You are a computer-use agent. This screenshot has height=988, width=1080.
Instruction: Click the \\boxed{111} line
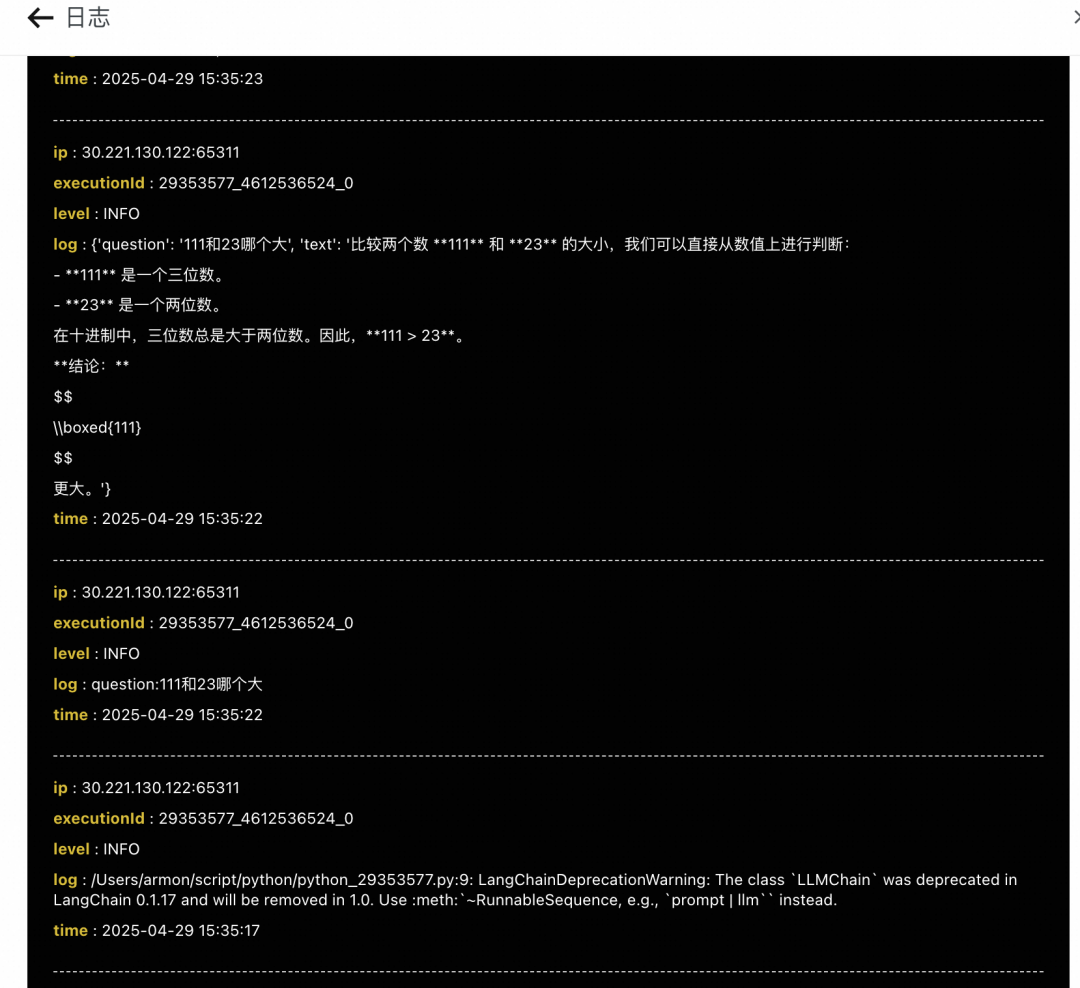tap(97, 427)
